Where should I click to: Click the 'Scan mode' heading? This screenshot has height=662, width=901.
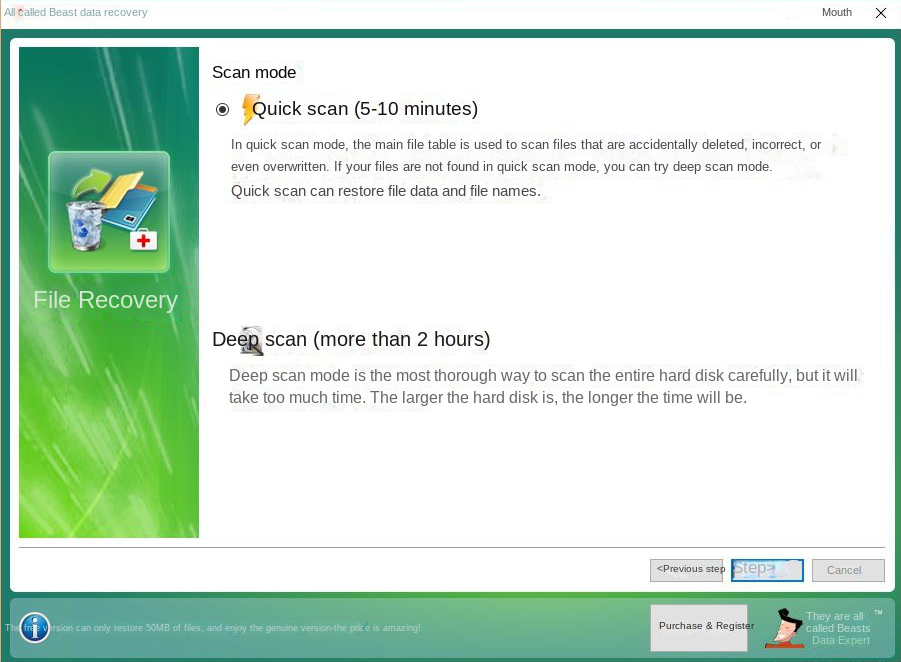point(253,72)
